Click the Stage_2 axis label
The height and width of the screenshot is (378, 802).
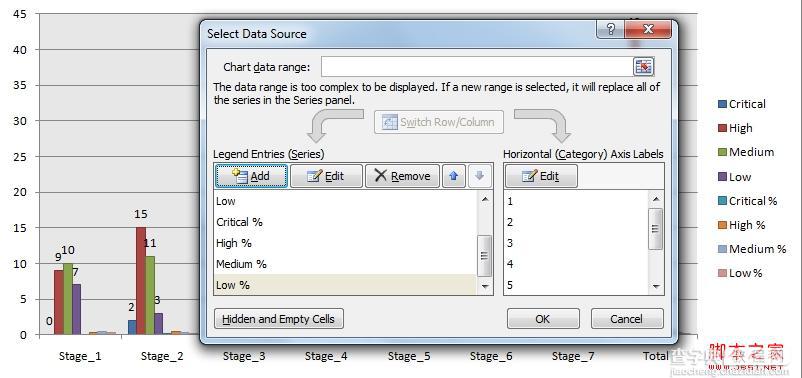point(162,356)
